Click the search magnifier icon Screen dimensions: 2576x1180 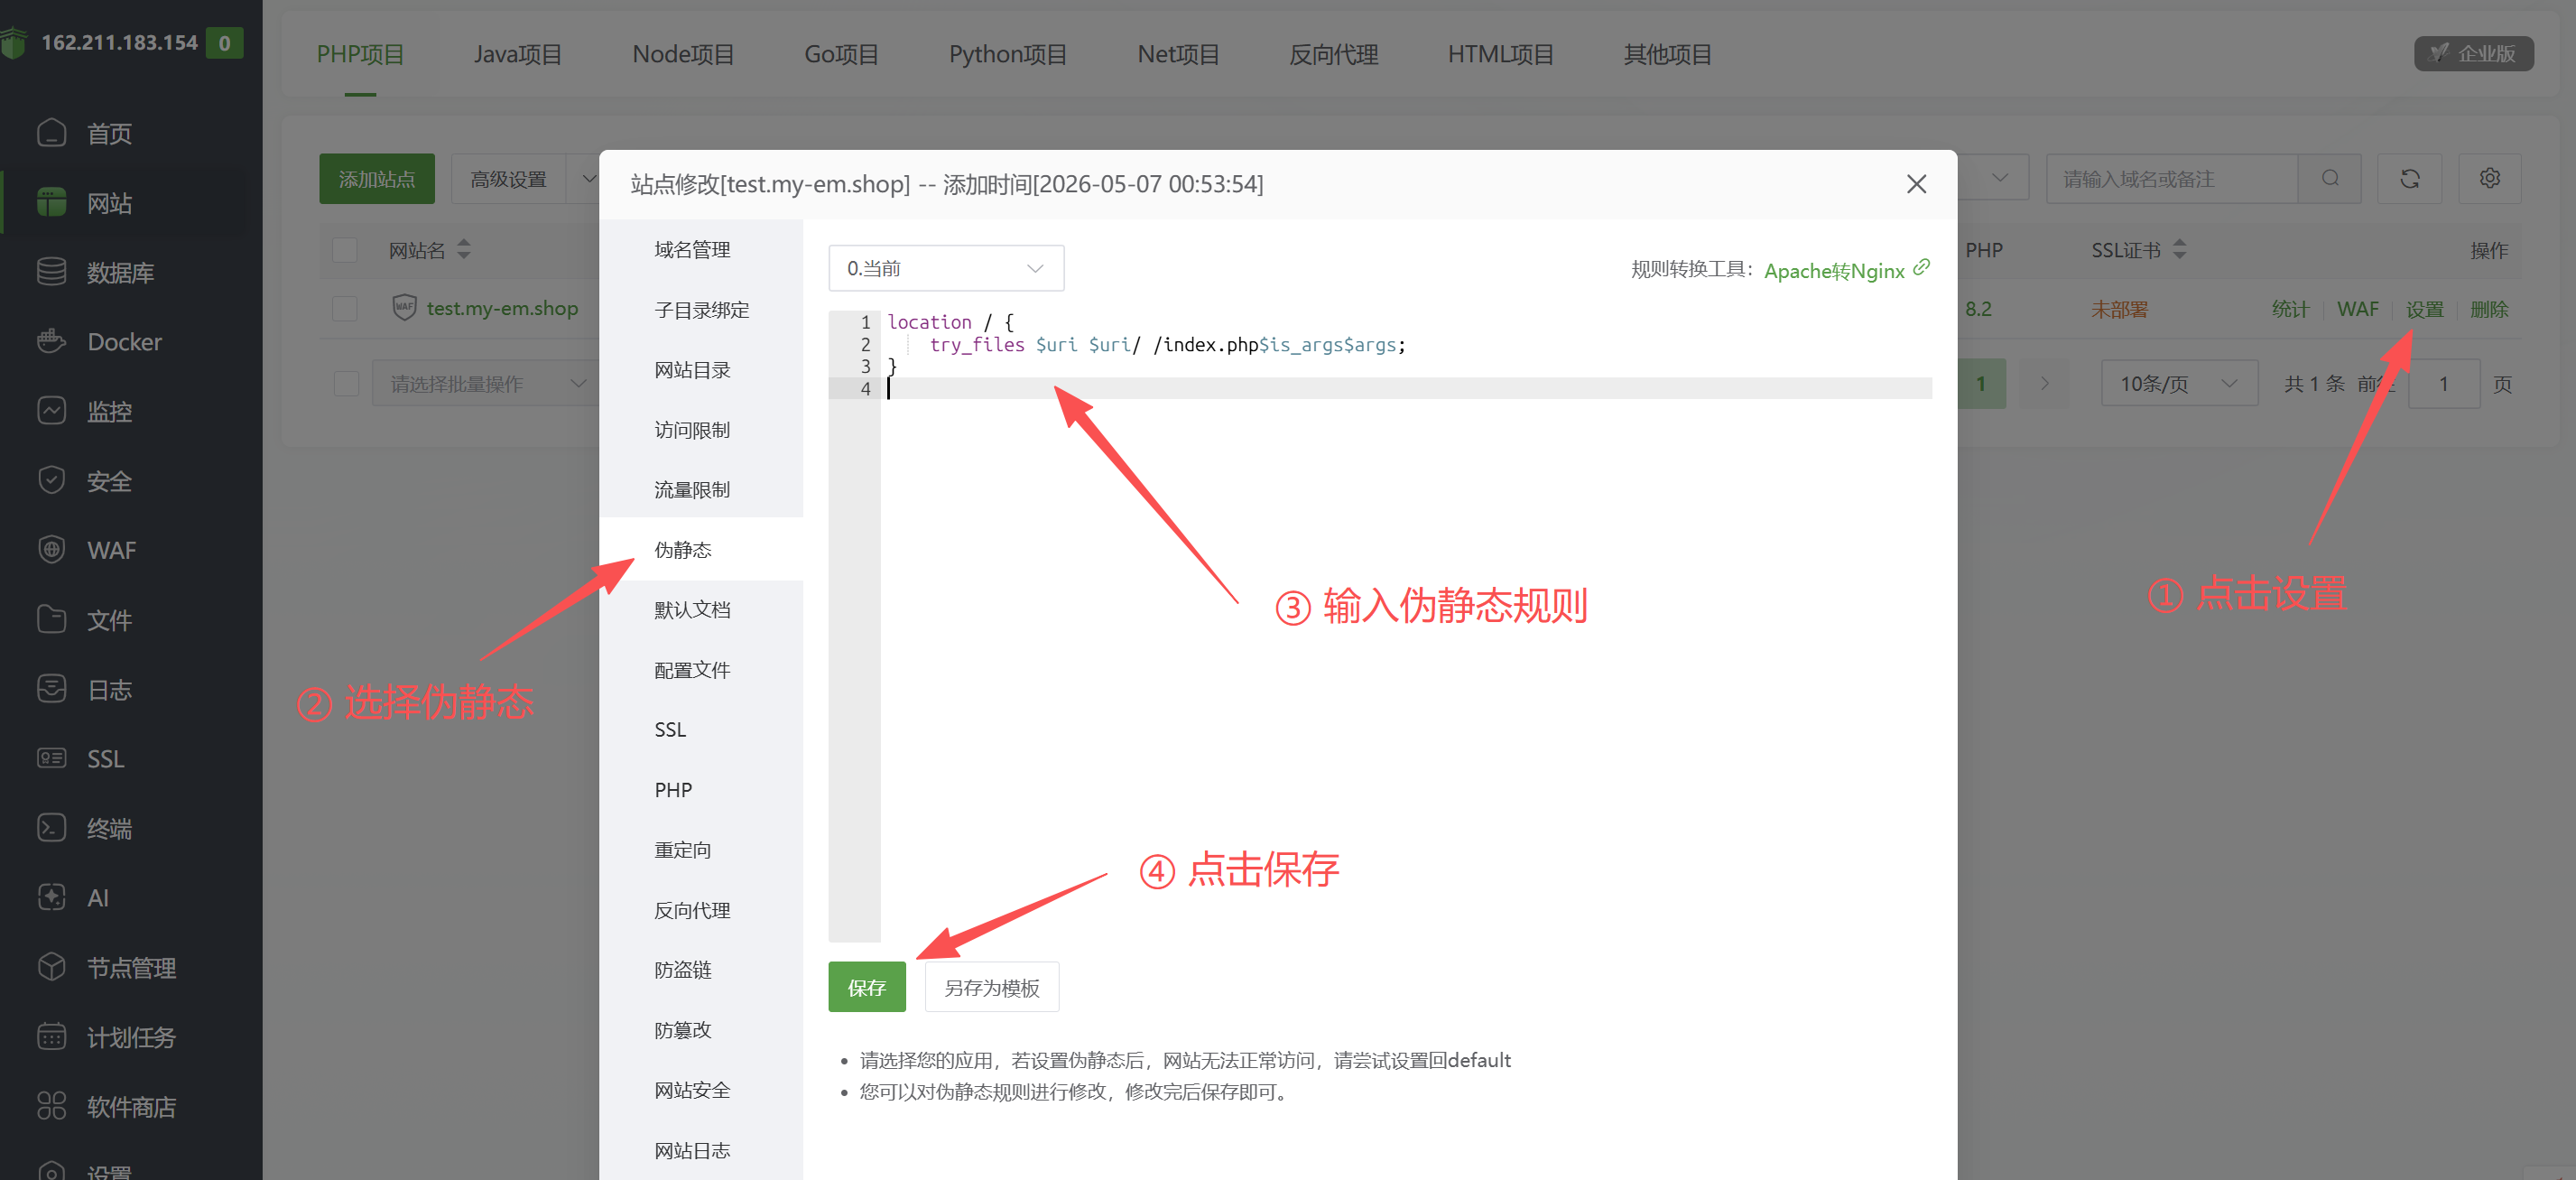click(x=2330, y=179)
